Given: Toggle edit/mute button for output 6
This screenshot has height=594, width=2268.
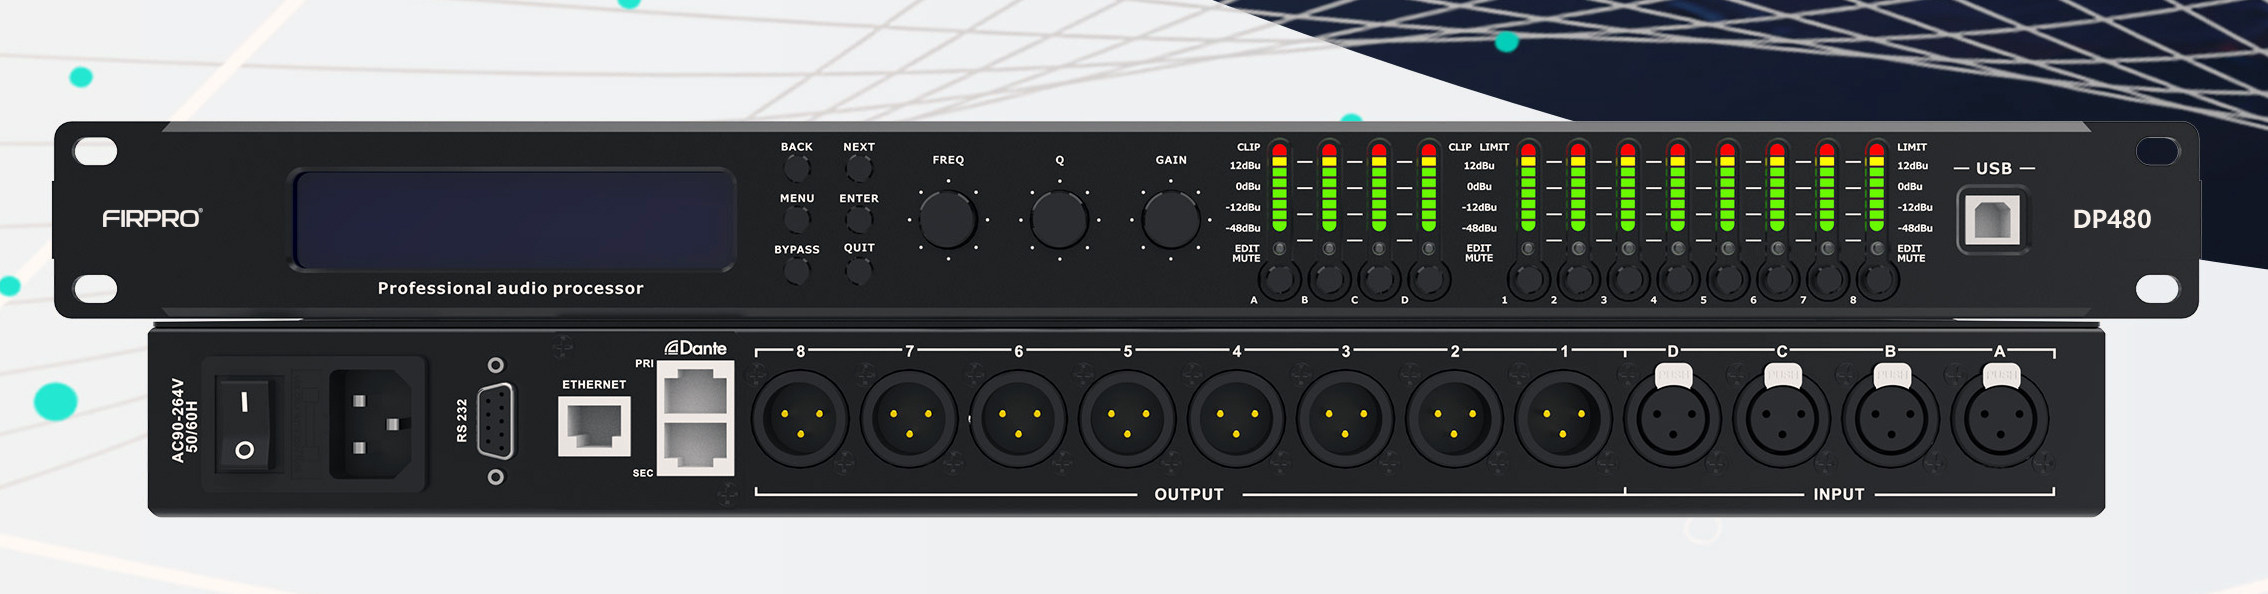Looking at the screenshot, I should point(1777,281).
